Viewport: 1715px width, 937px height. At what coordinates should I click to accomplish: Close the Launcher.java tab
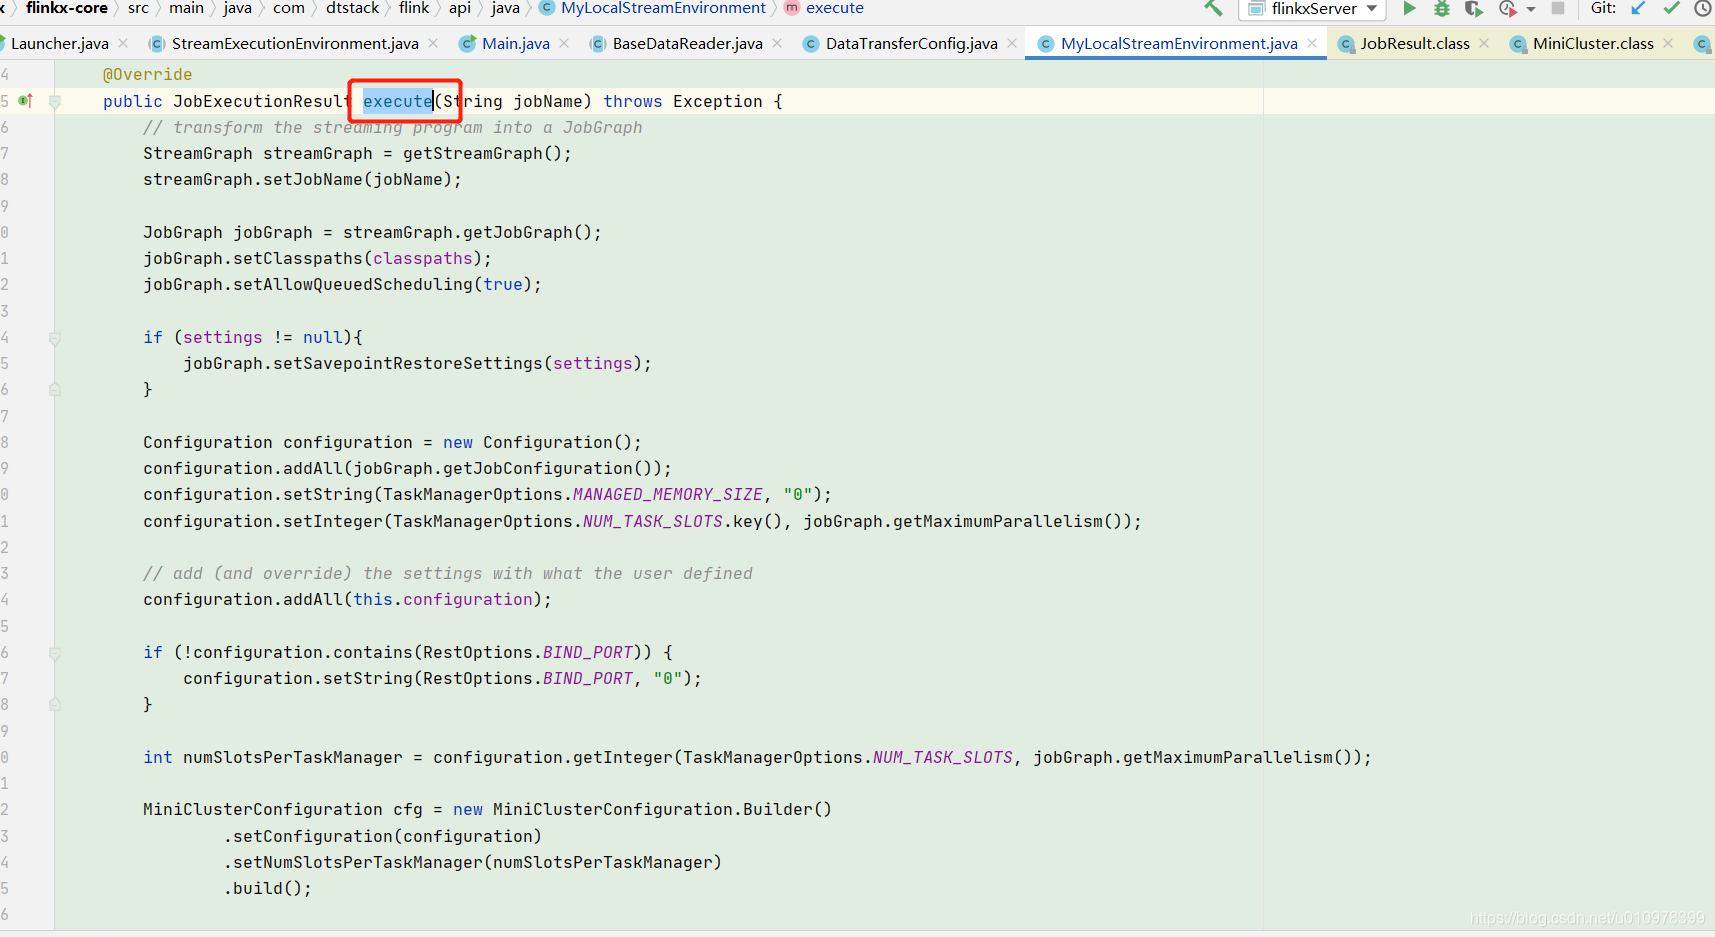(x=123, y=43)
